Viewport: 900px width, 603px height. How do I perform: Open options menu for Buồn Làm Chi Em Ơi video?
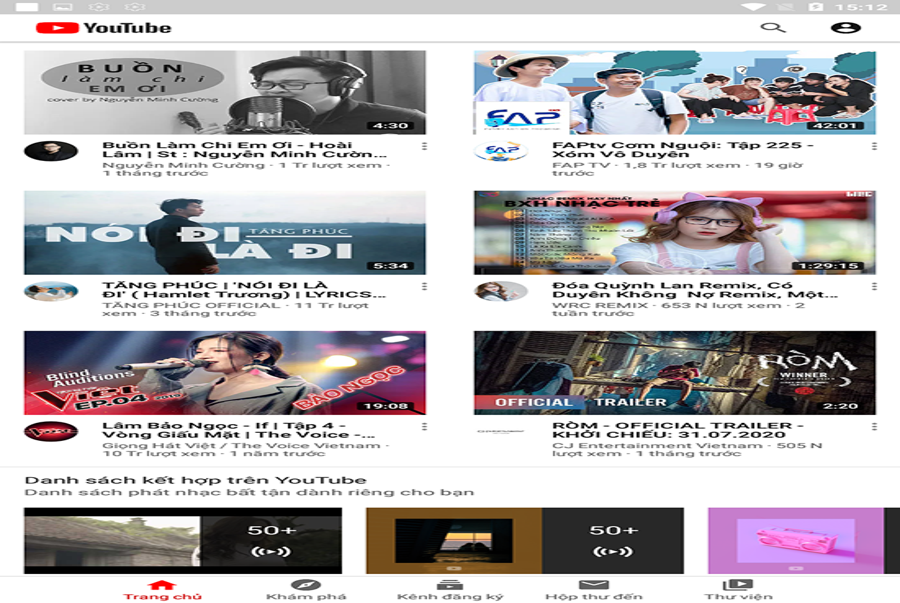424,146
